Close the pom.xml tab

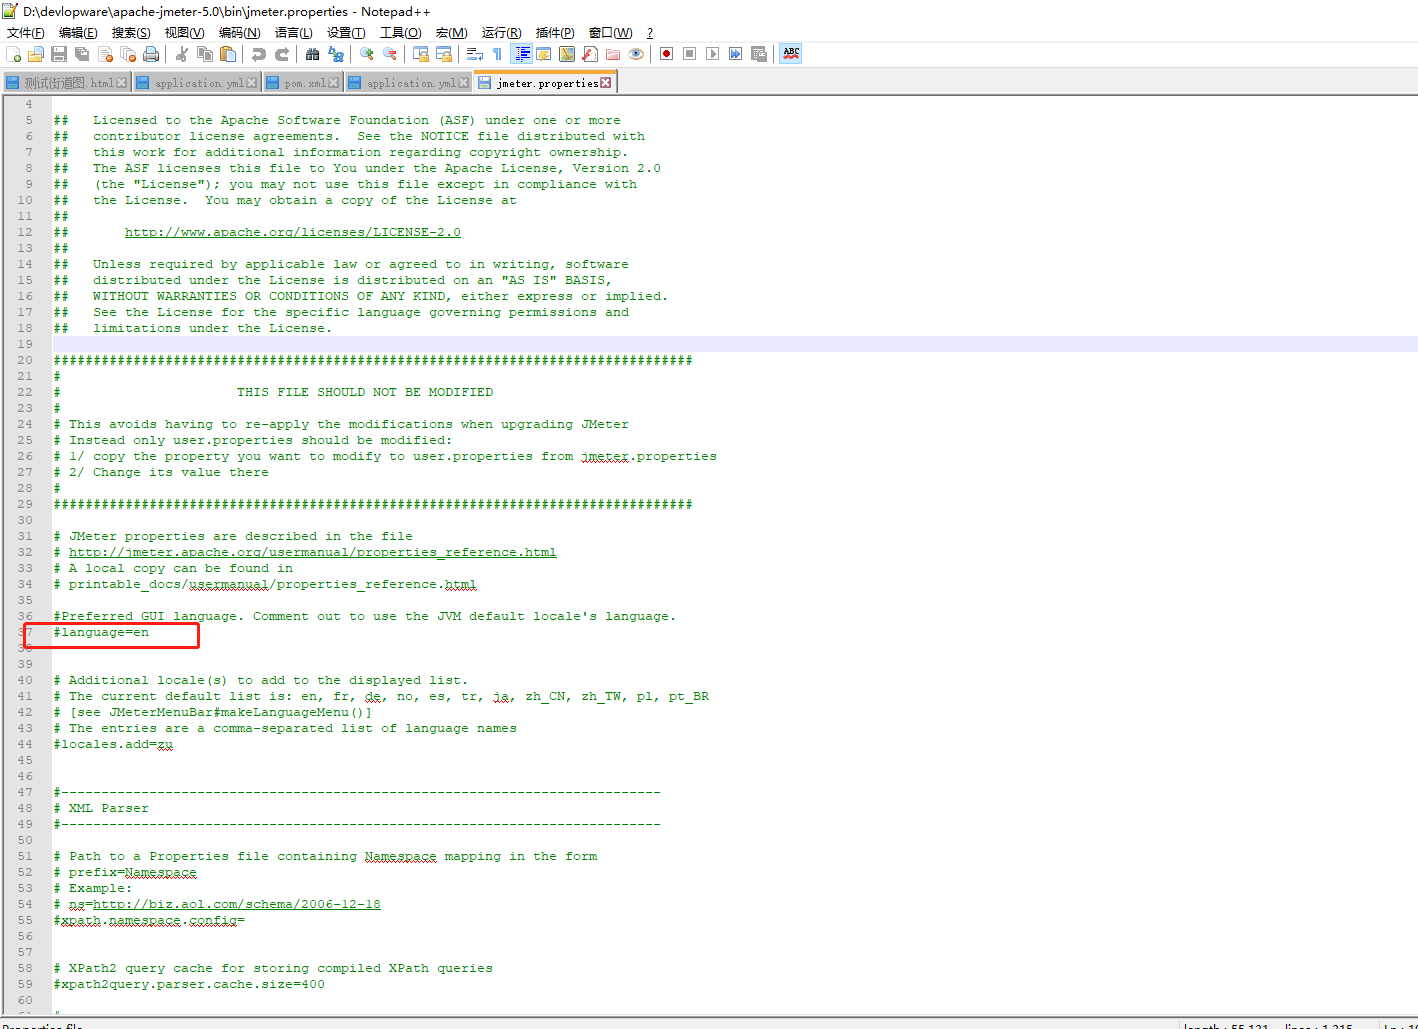[334, 83]
